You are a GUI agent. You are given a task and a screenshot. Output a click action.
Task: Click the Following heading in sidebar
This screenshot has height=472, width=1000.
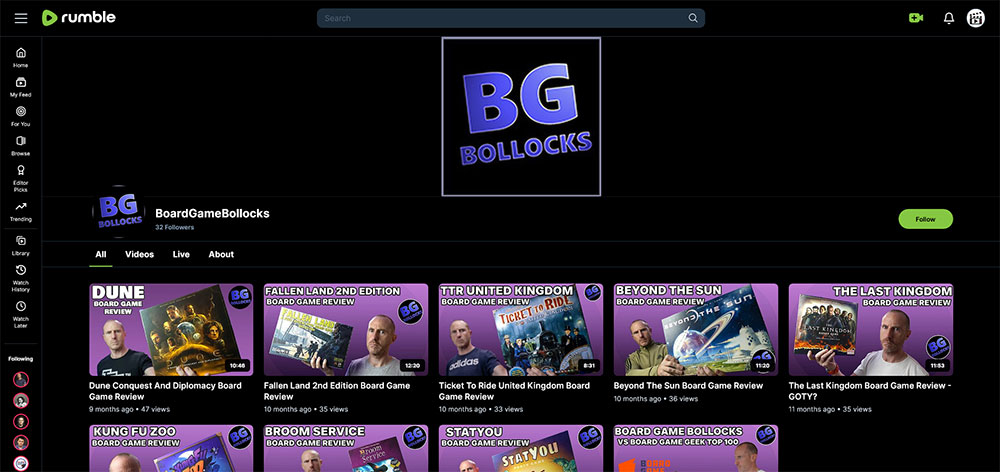click(21, 359)
